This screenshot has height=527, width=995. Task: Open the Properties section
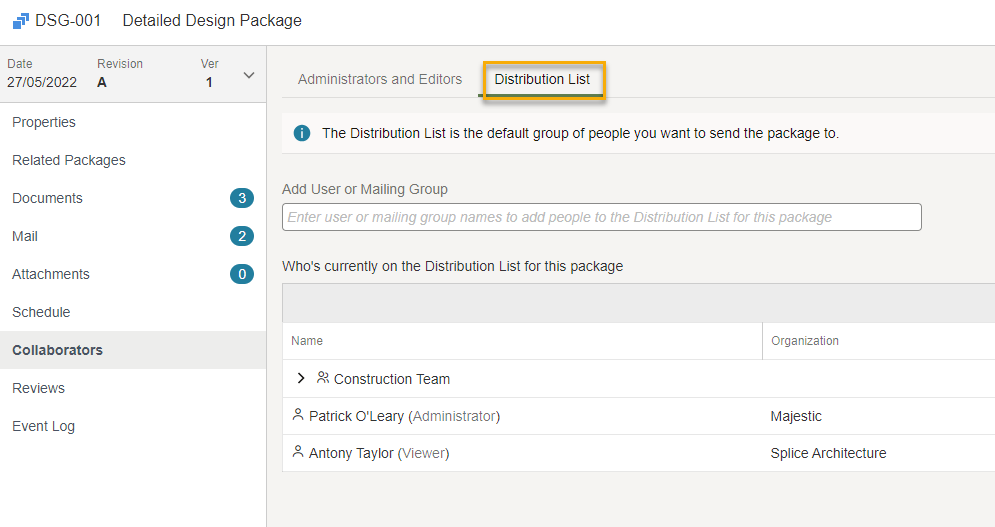(x=44, y=122)
